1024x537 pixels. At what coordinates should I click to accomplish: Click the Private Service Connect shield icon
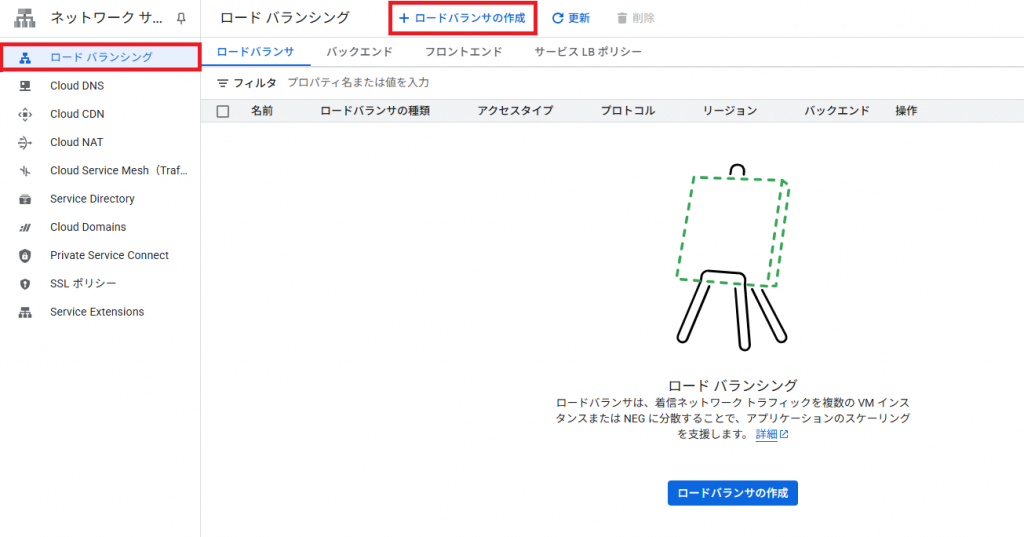click(25, 255)
